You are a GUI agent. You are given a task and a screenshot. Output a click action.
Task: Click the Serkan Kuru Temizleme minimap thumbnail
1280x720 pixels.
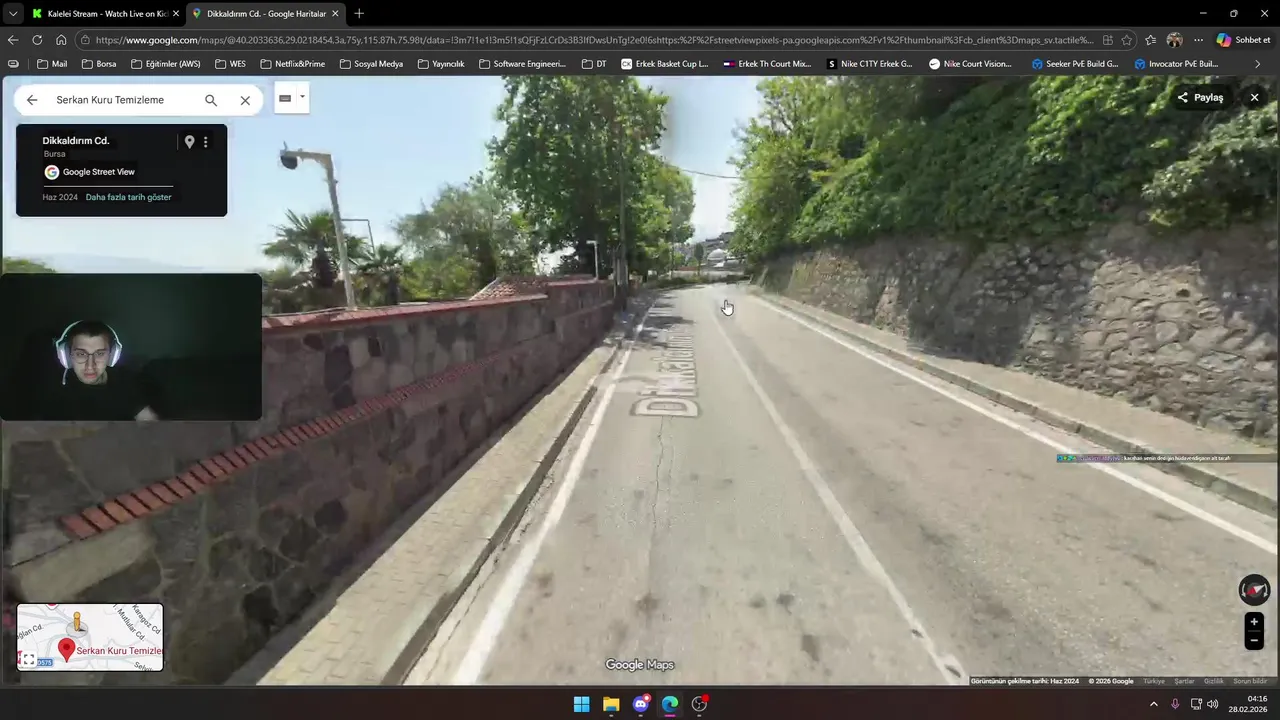pos(90,637)
